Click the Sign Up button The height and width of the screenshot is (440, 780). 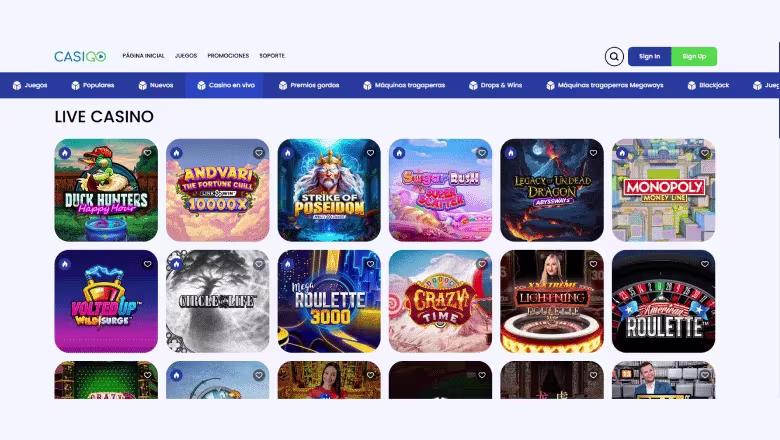[x=694, y=56]
